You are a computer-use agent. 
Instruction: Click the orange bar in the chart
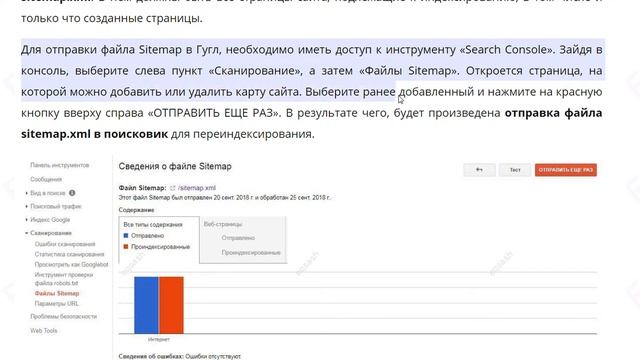tap(171, 305)
